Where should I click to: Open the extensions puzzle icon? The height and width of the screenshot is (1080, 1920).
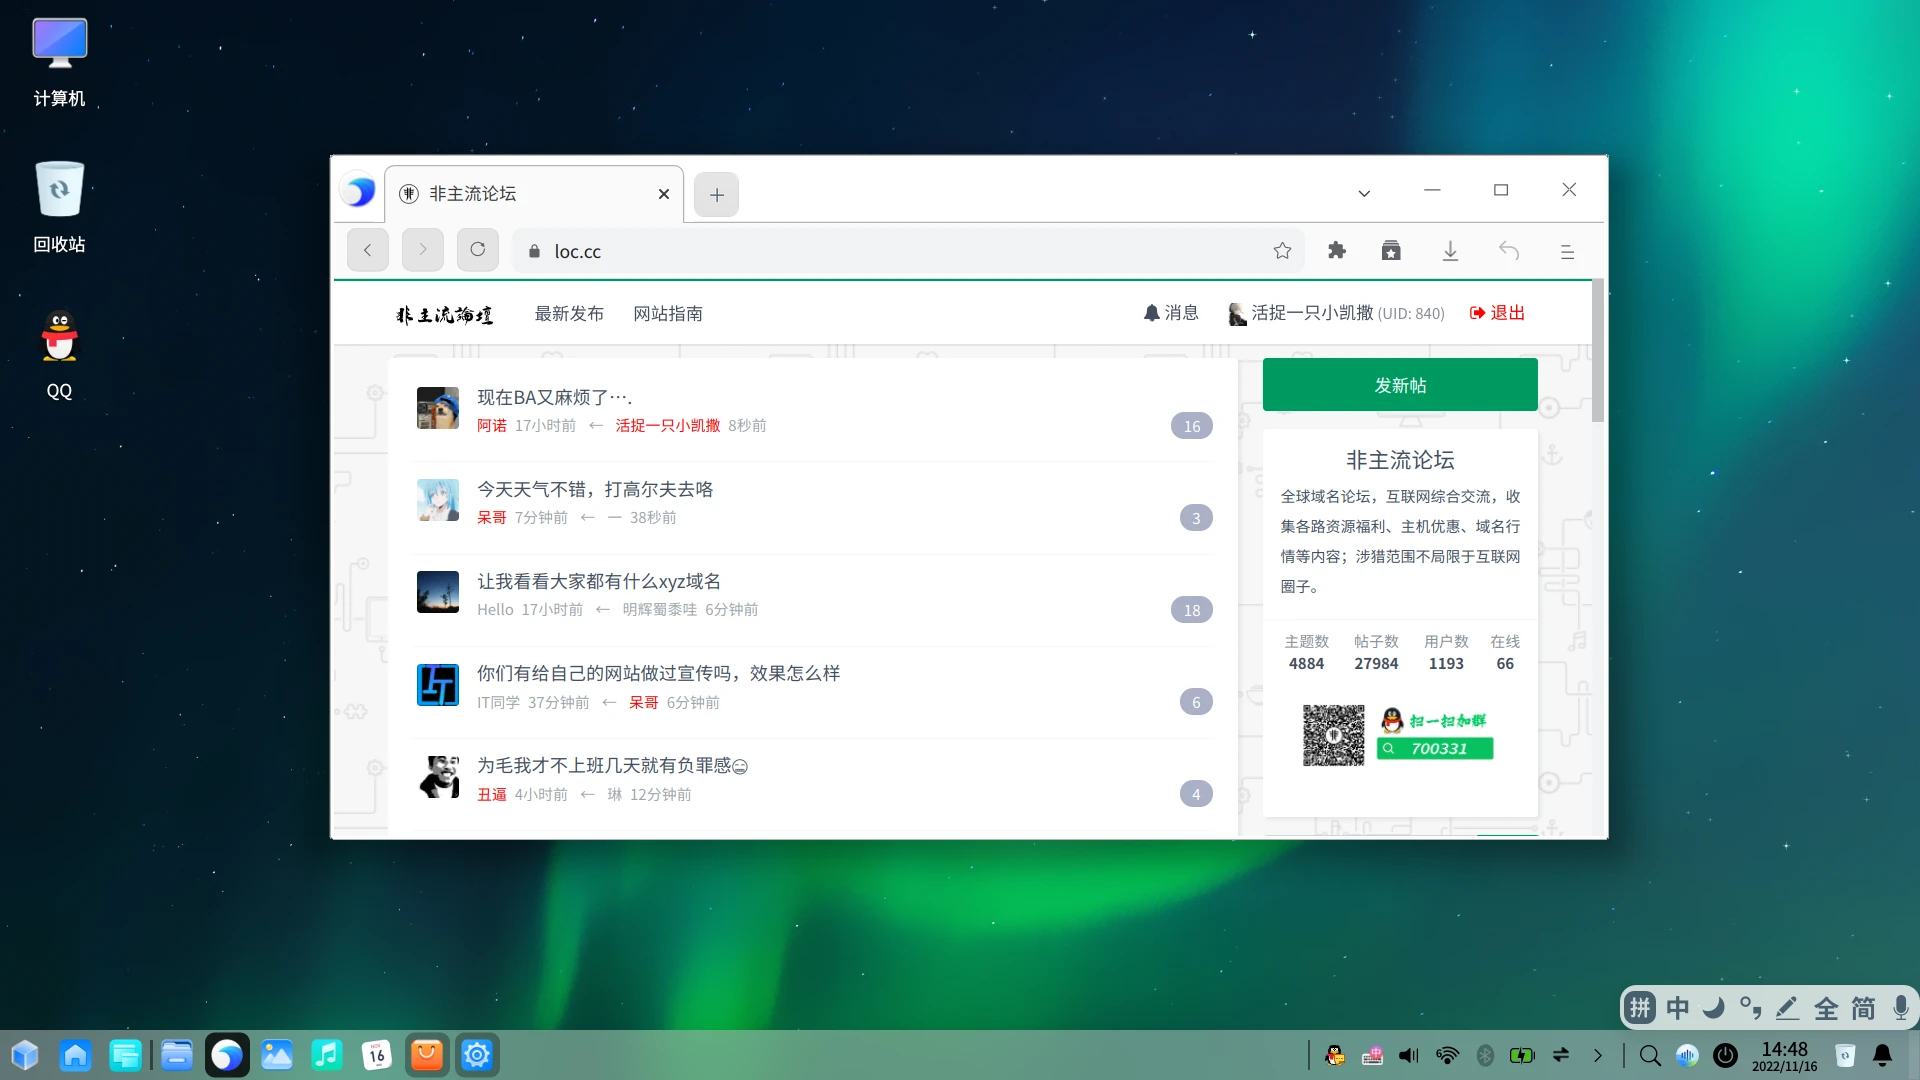[x=1337, y=251]
